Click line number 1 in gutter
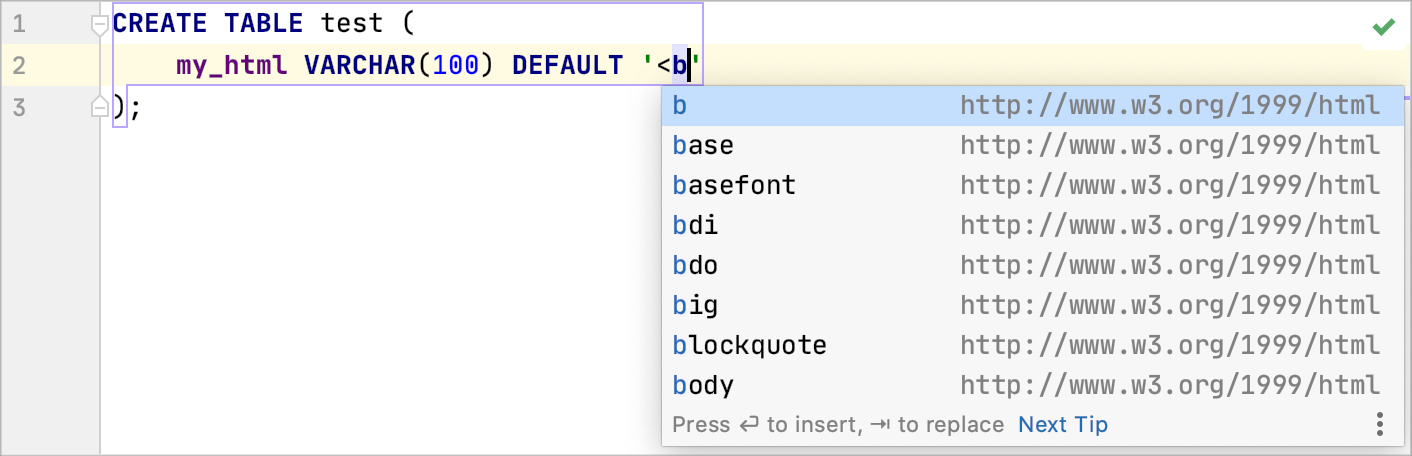 click(19, 23)
